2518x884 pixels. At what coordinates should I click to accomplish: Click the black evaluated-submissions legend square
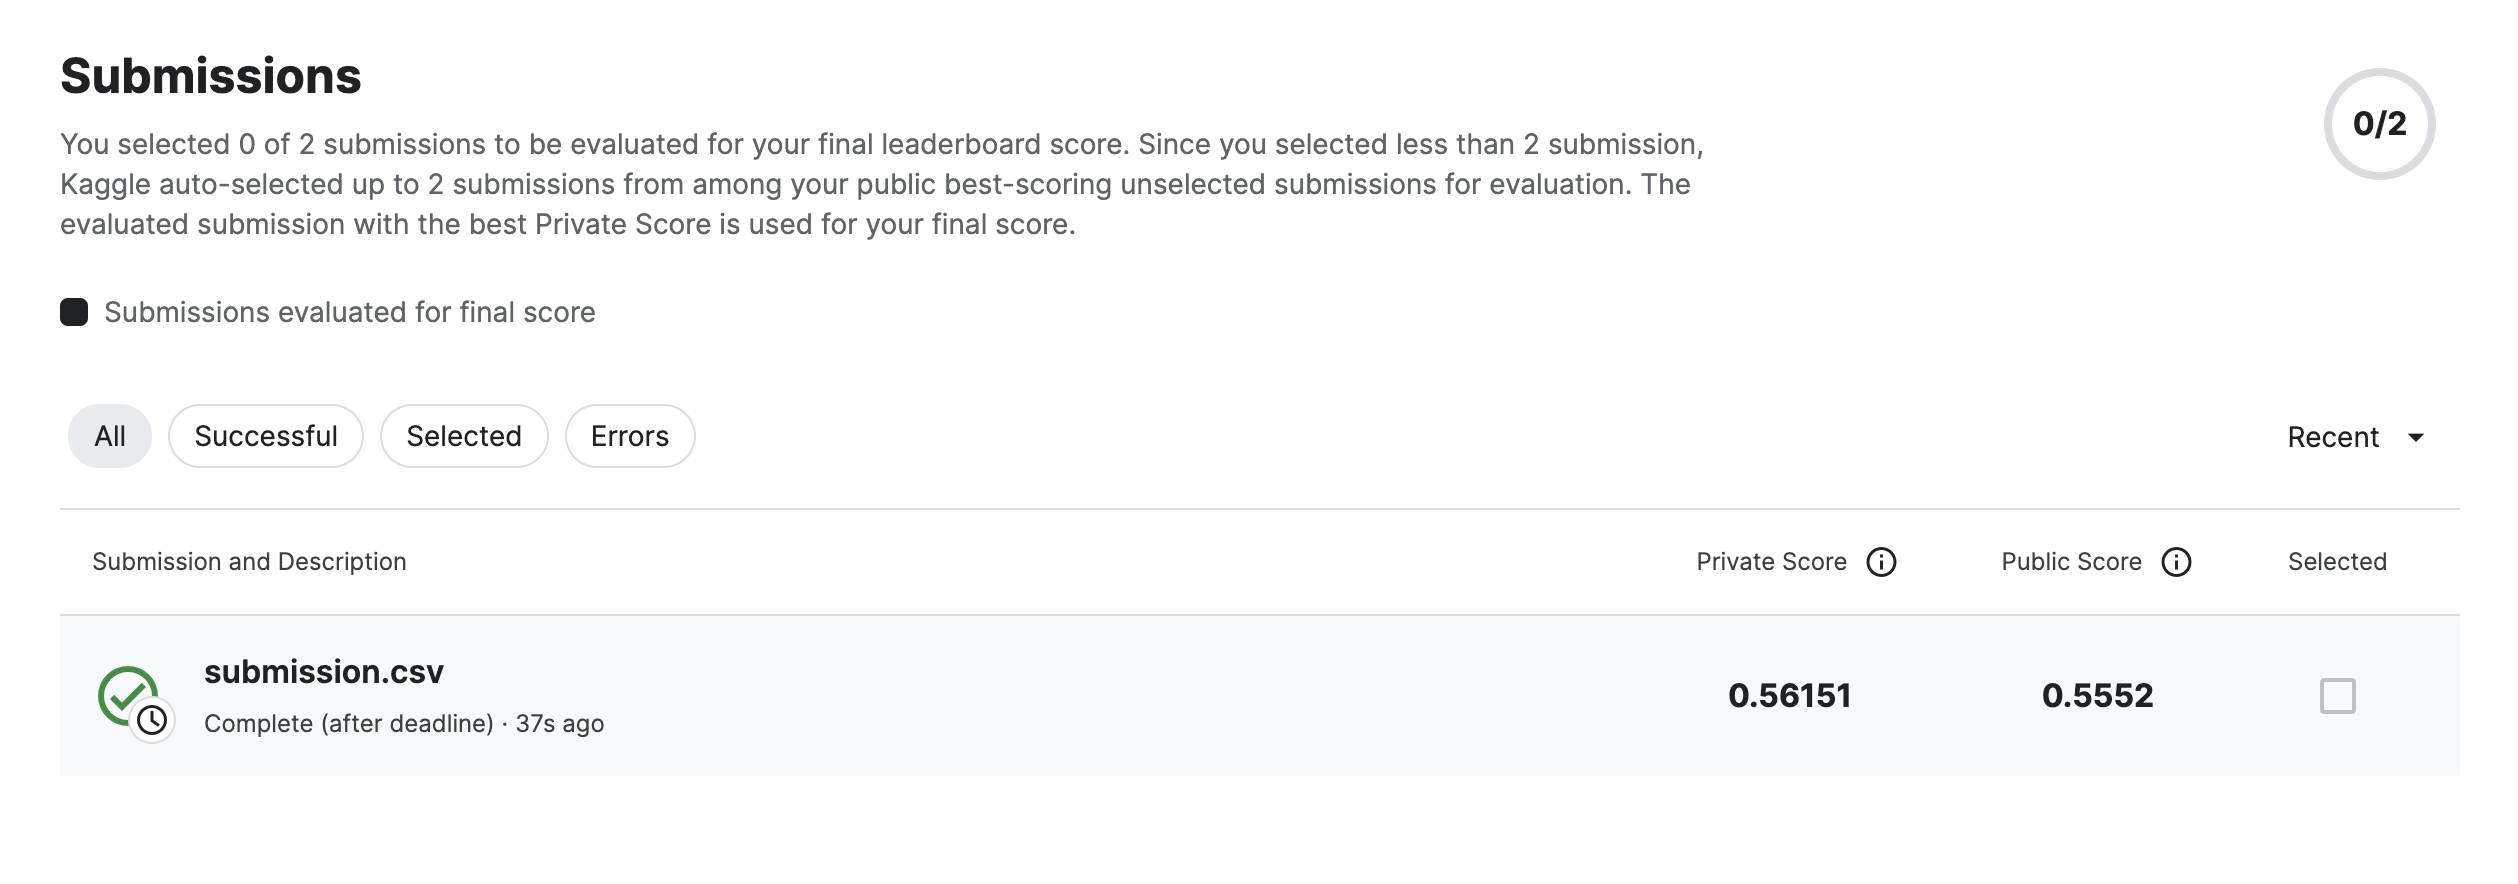coord(74,312)
